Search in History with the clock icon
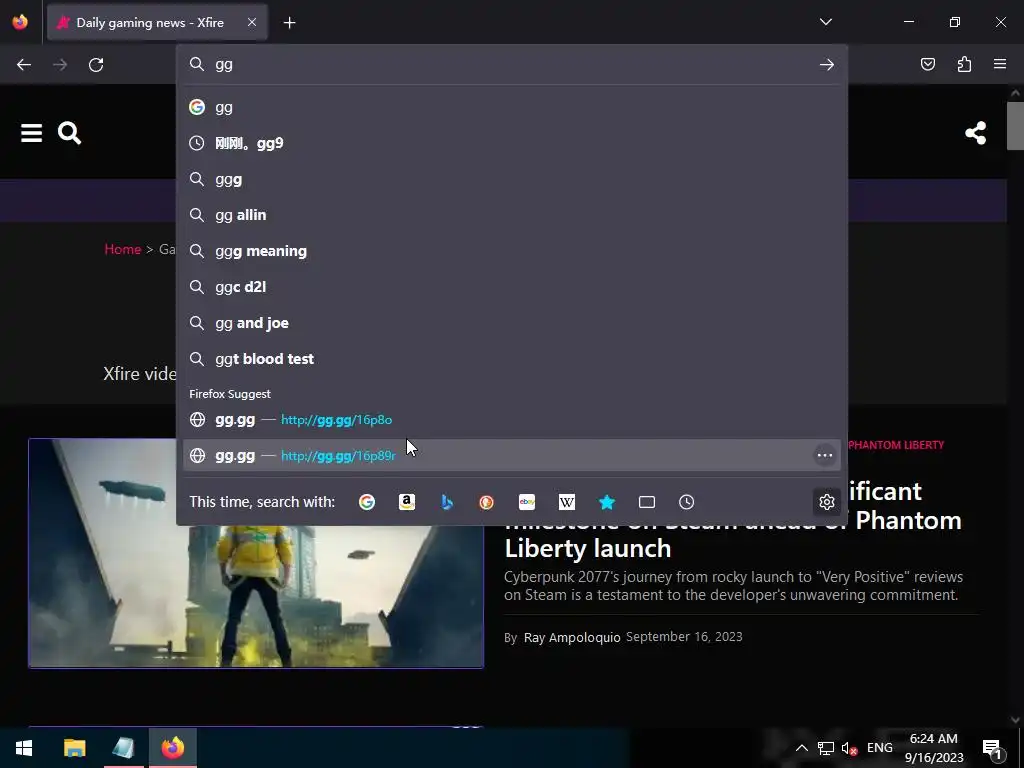Screen dimensions: 1024x768 (686, 502)
